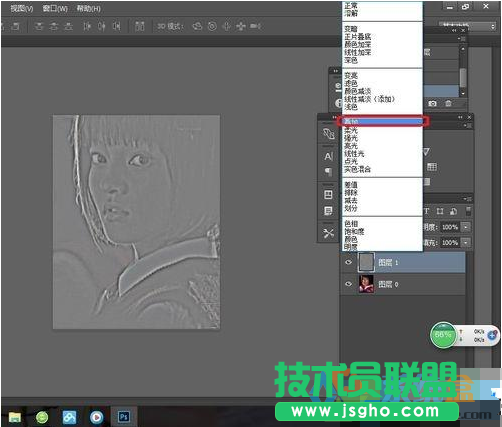Choose 实色混合 blend mode
Image resolution: width=502 pixels, height=427 pixels.
click(357, 169)
